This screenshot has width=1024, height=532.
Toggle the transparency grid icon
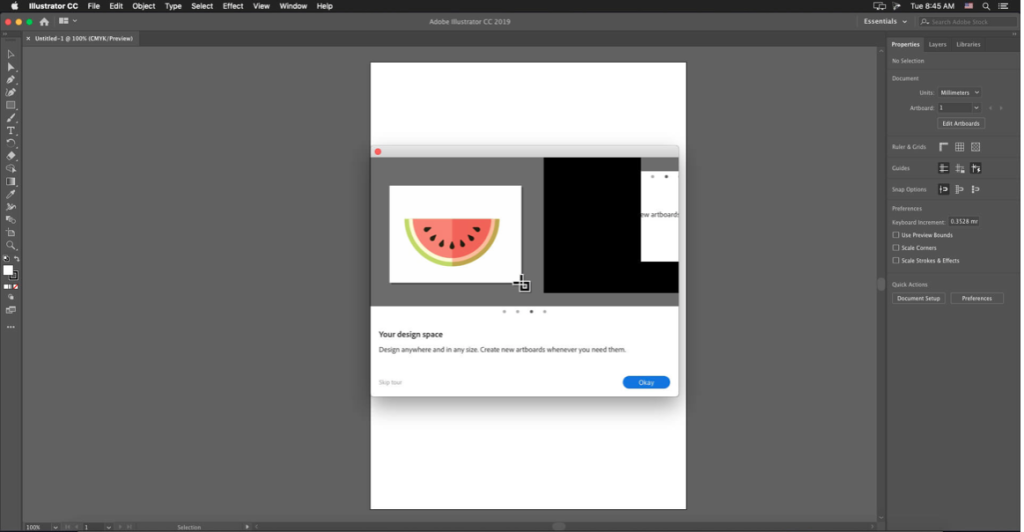(x=975, y=147)
